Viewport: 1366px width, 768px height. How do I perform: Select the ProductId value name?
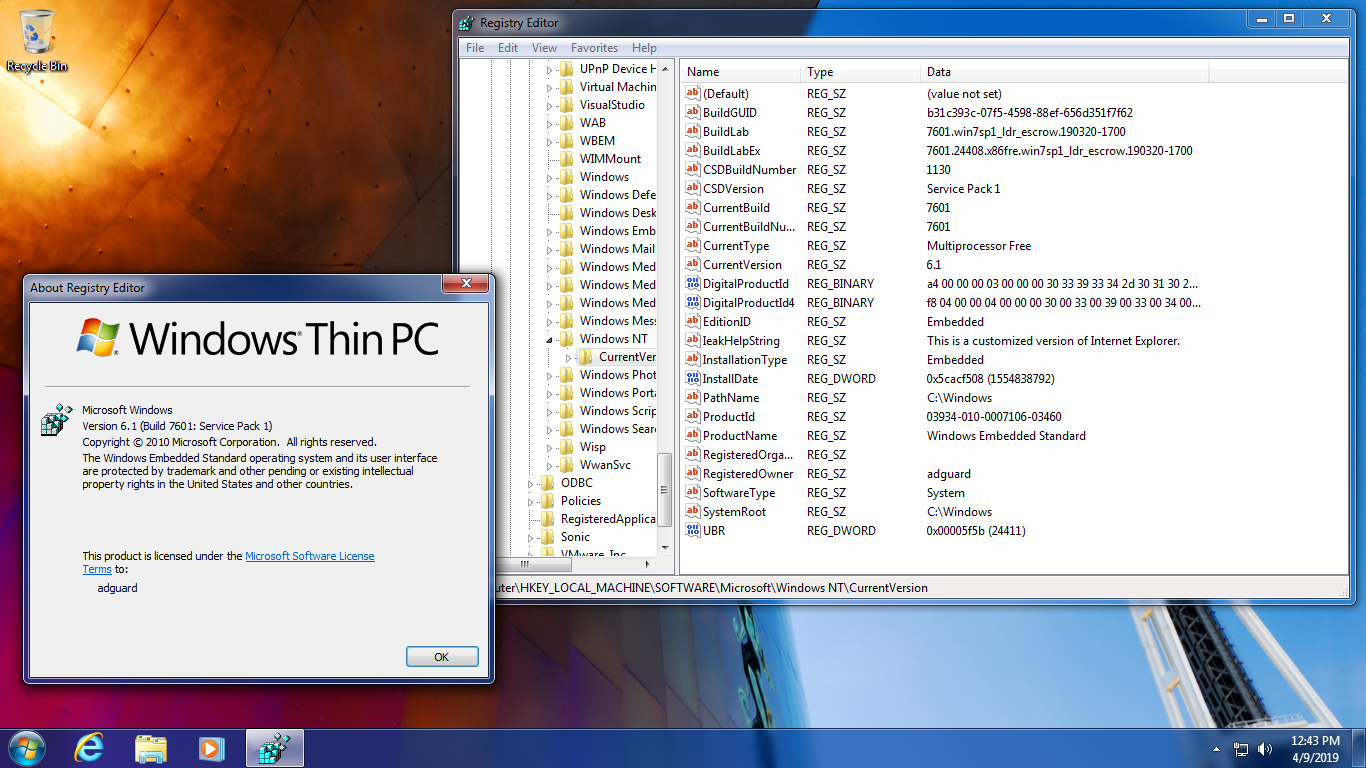click(728, 416)
